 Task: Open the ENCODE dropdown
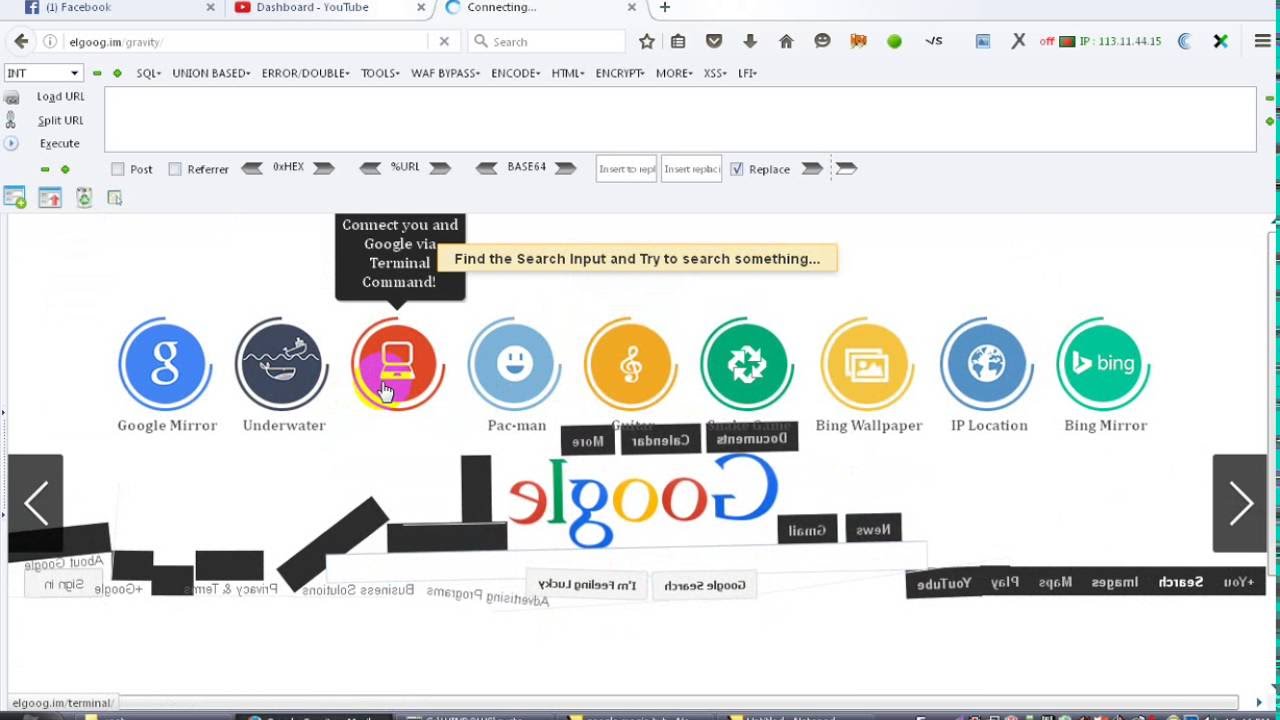(x=515, y=73)
